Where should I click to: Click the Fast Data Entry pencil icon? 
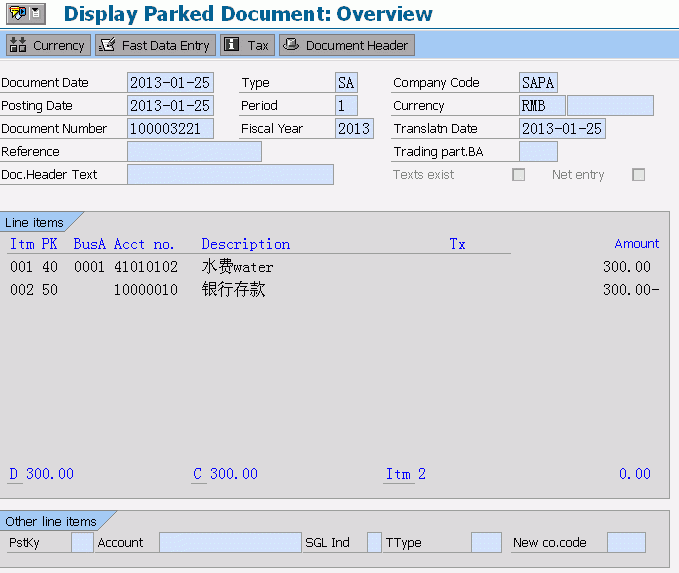coord(107,45)
